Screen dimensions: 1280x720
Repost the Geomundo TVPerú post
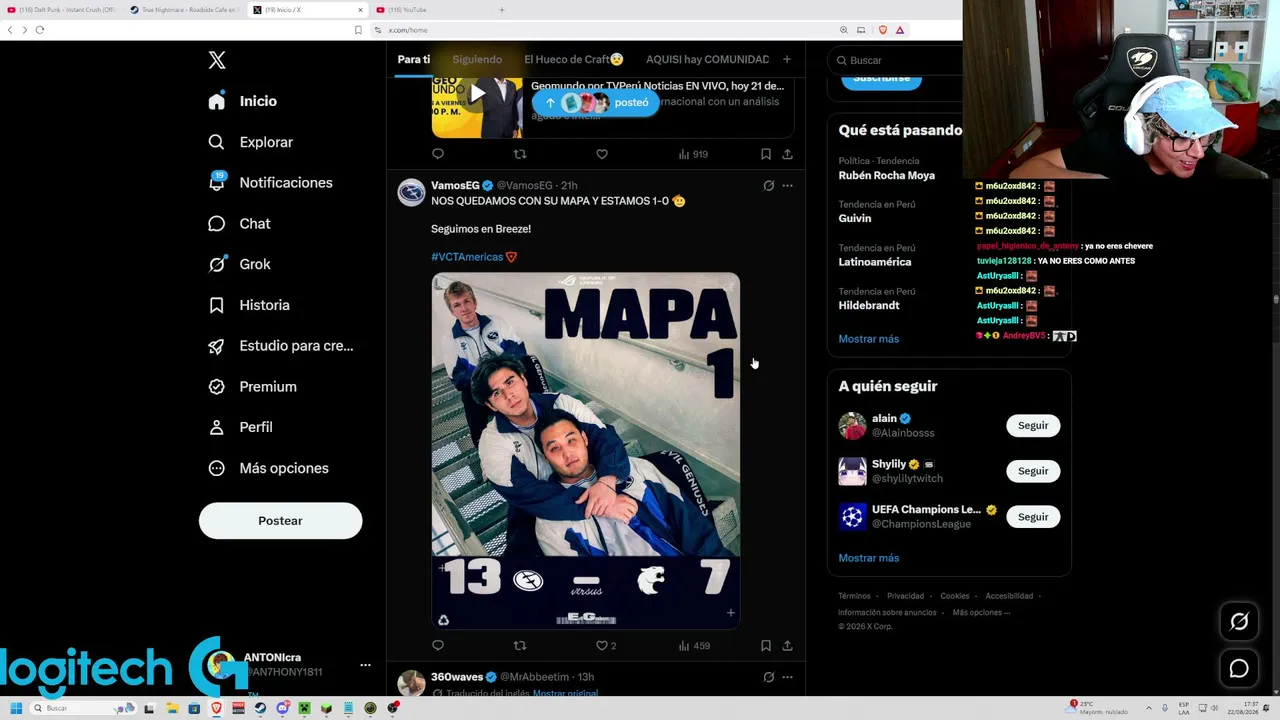click(520, 154)
